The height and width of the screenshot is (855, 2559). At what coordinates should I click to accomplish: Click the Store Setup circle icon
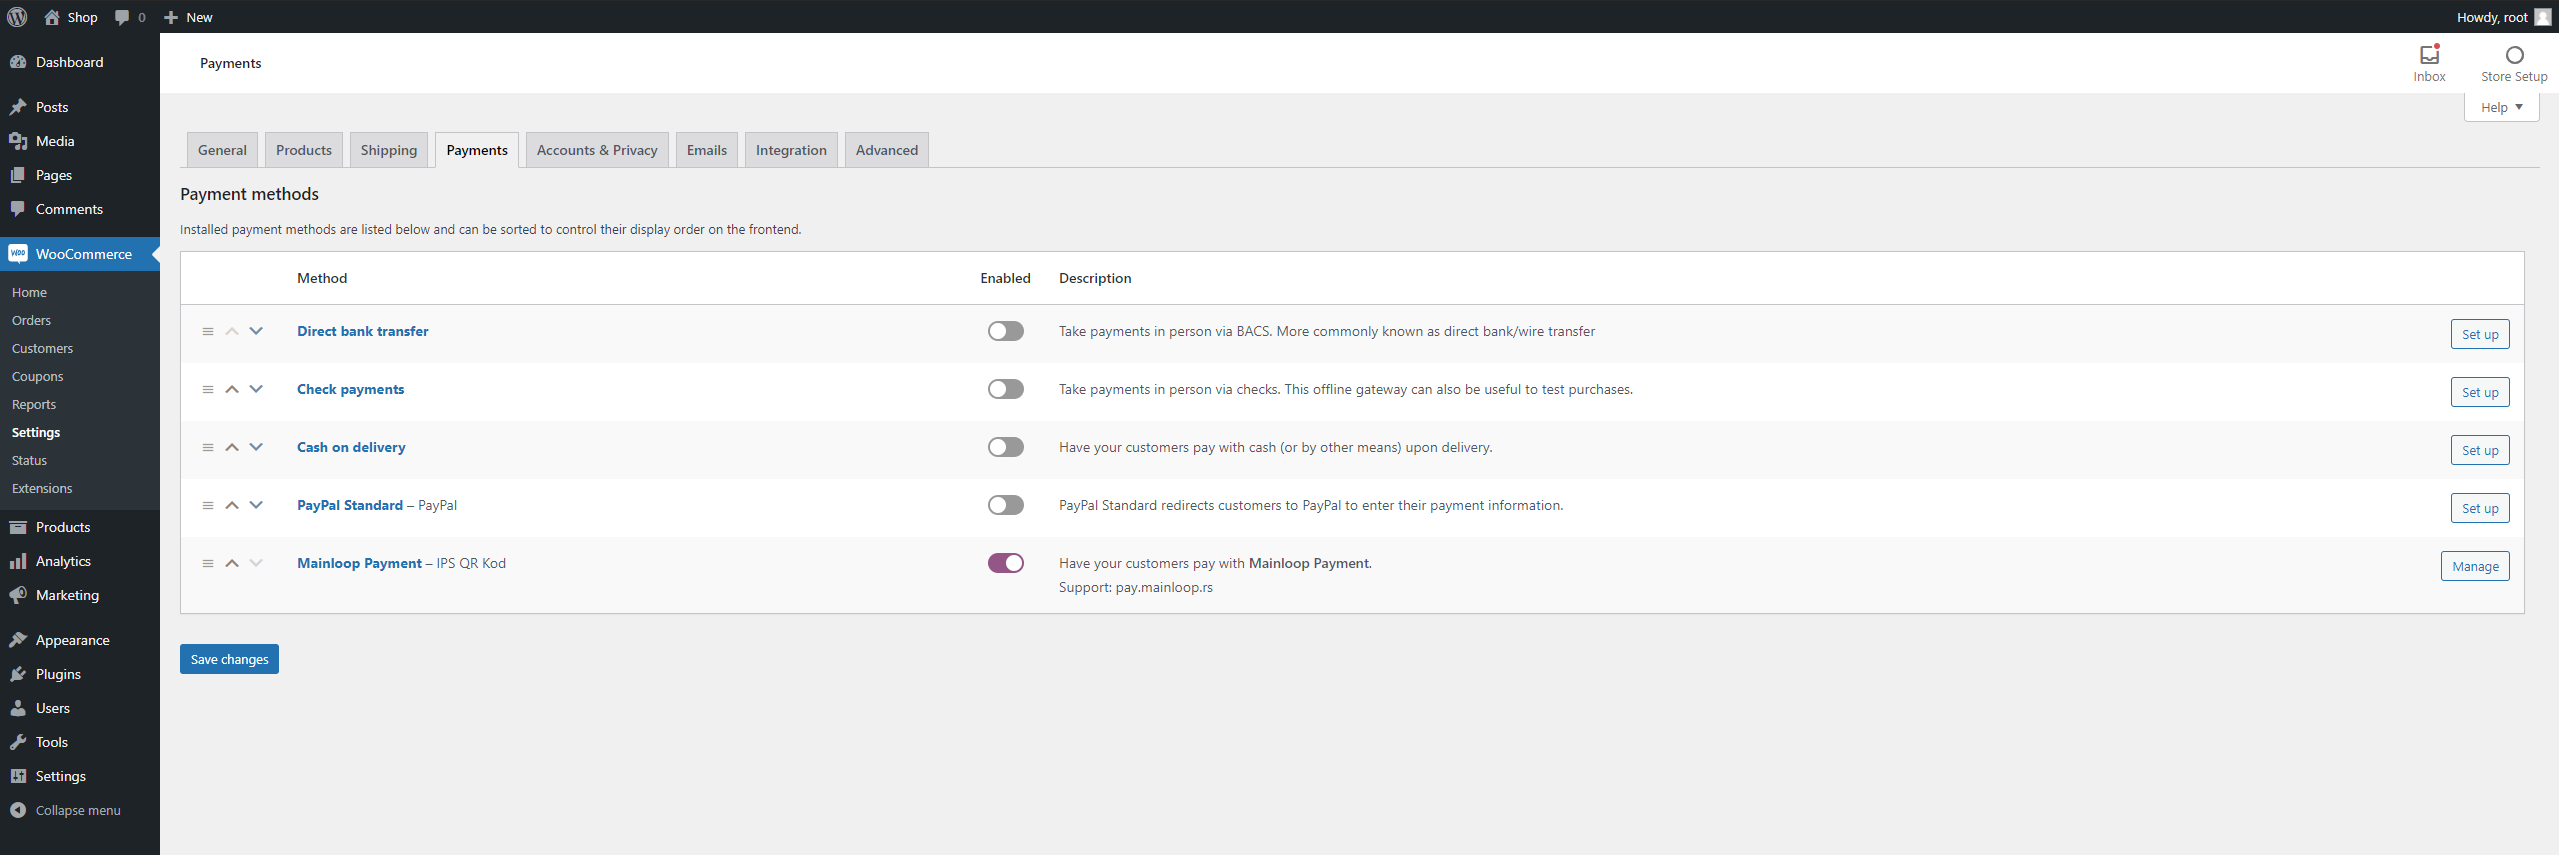(x=2513, y=56)
